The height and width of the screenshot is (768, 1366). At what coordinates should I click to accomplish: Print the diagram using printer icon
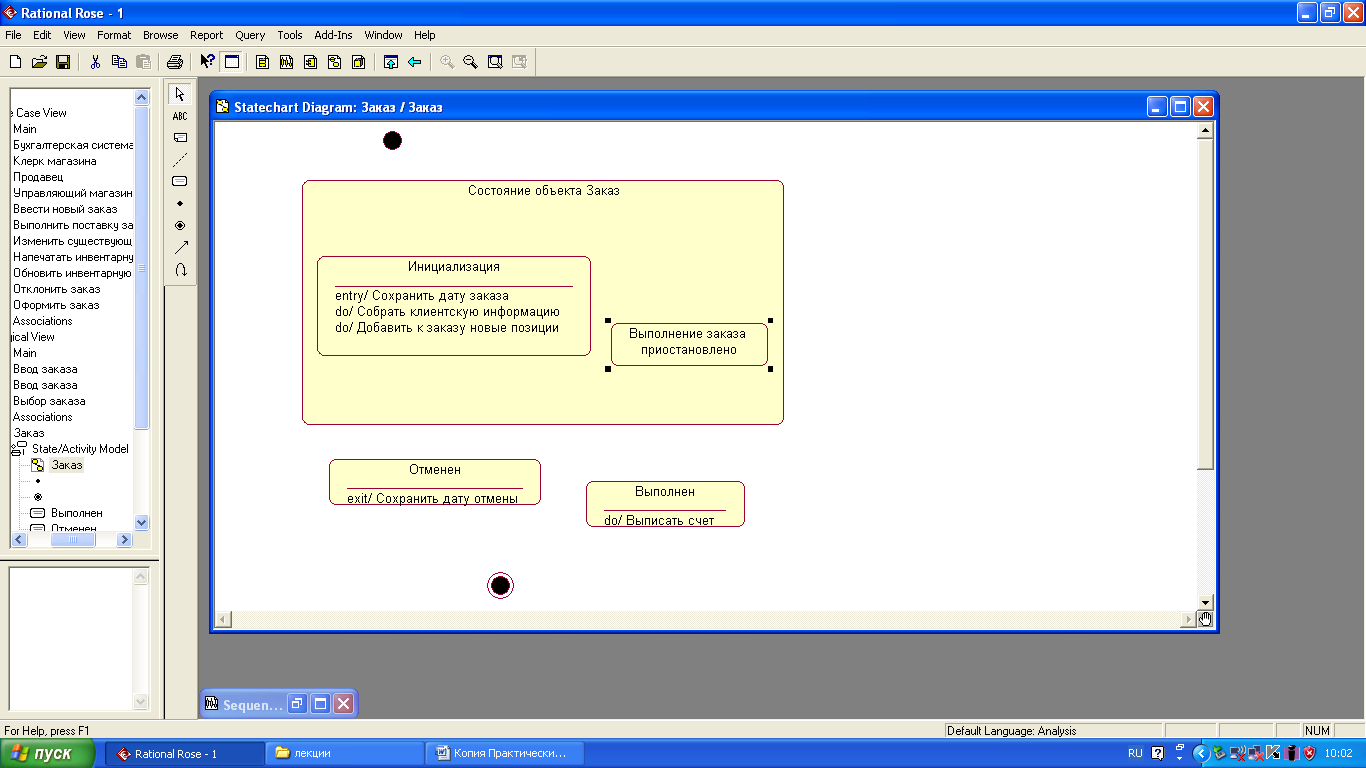pyautogui.click(x=175, y=62)
